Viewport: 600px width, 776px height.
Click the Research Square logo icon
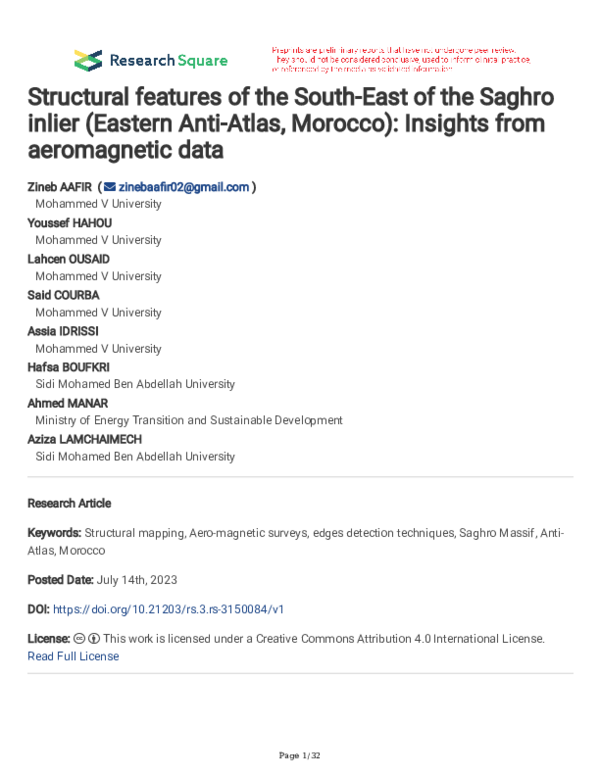tap(88, 60)
